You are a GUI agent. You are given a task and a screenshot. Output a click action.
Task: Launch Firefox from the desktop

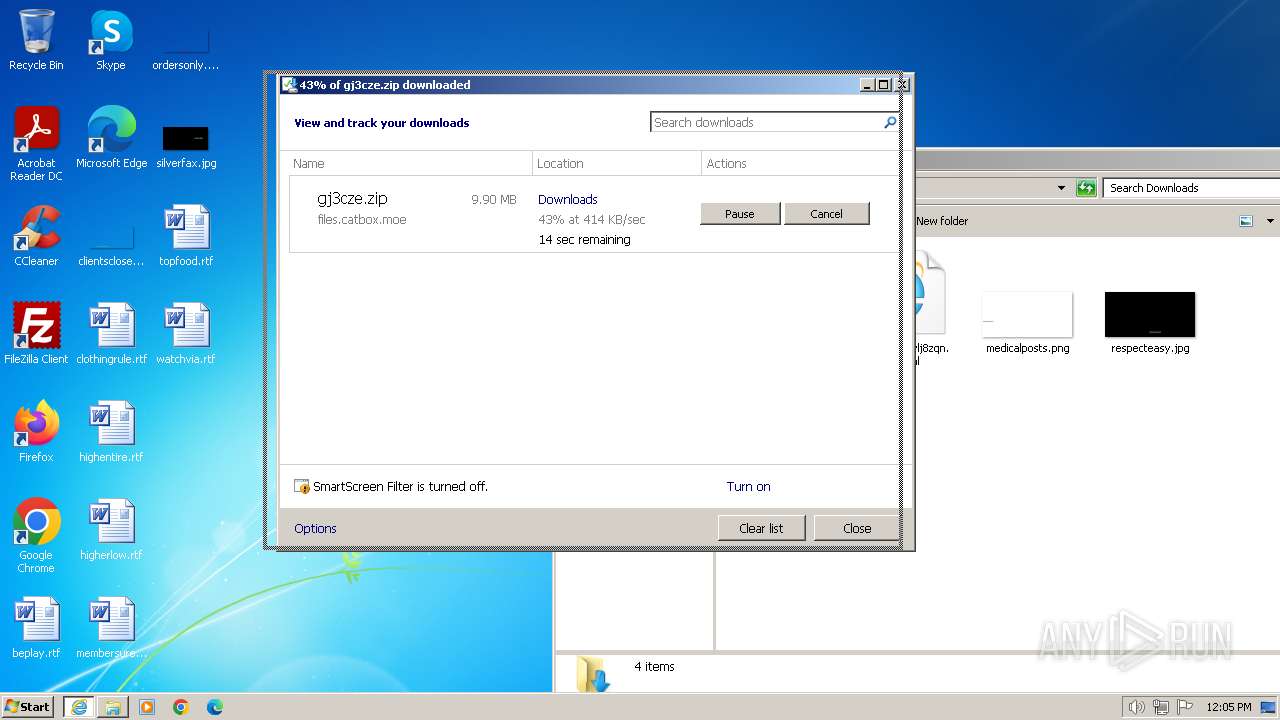[x=36, y=432]
